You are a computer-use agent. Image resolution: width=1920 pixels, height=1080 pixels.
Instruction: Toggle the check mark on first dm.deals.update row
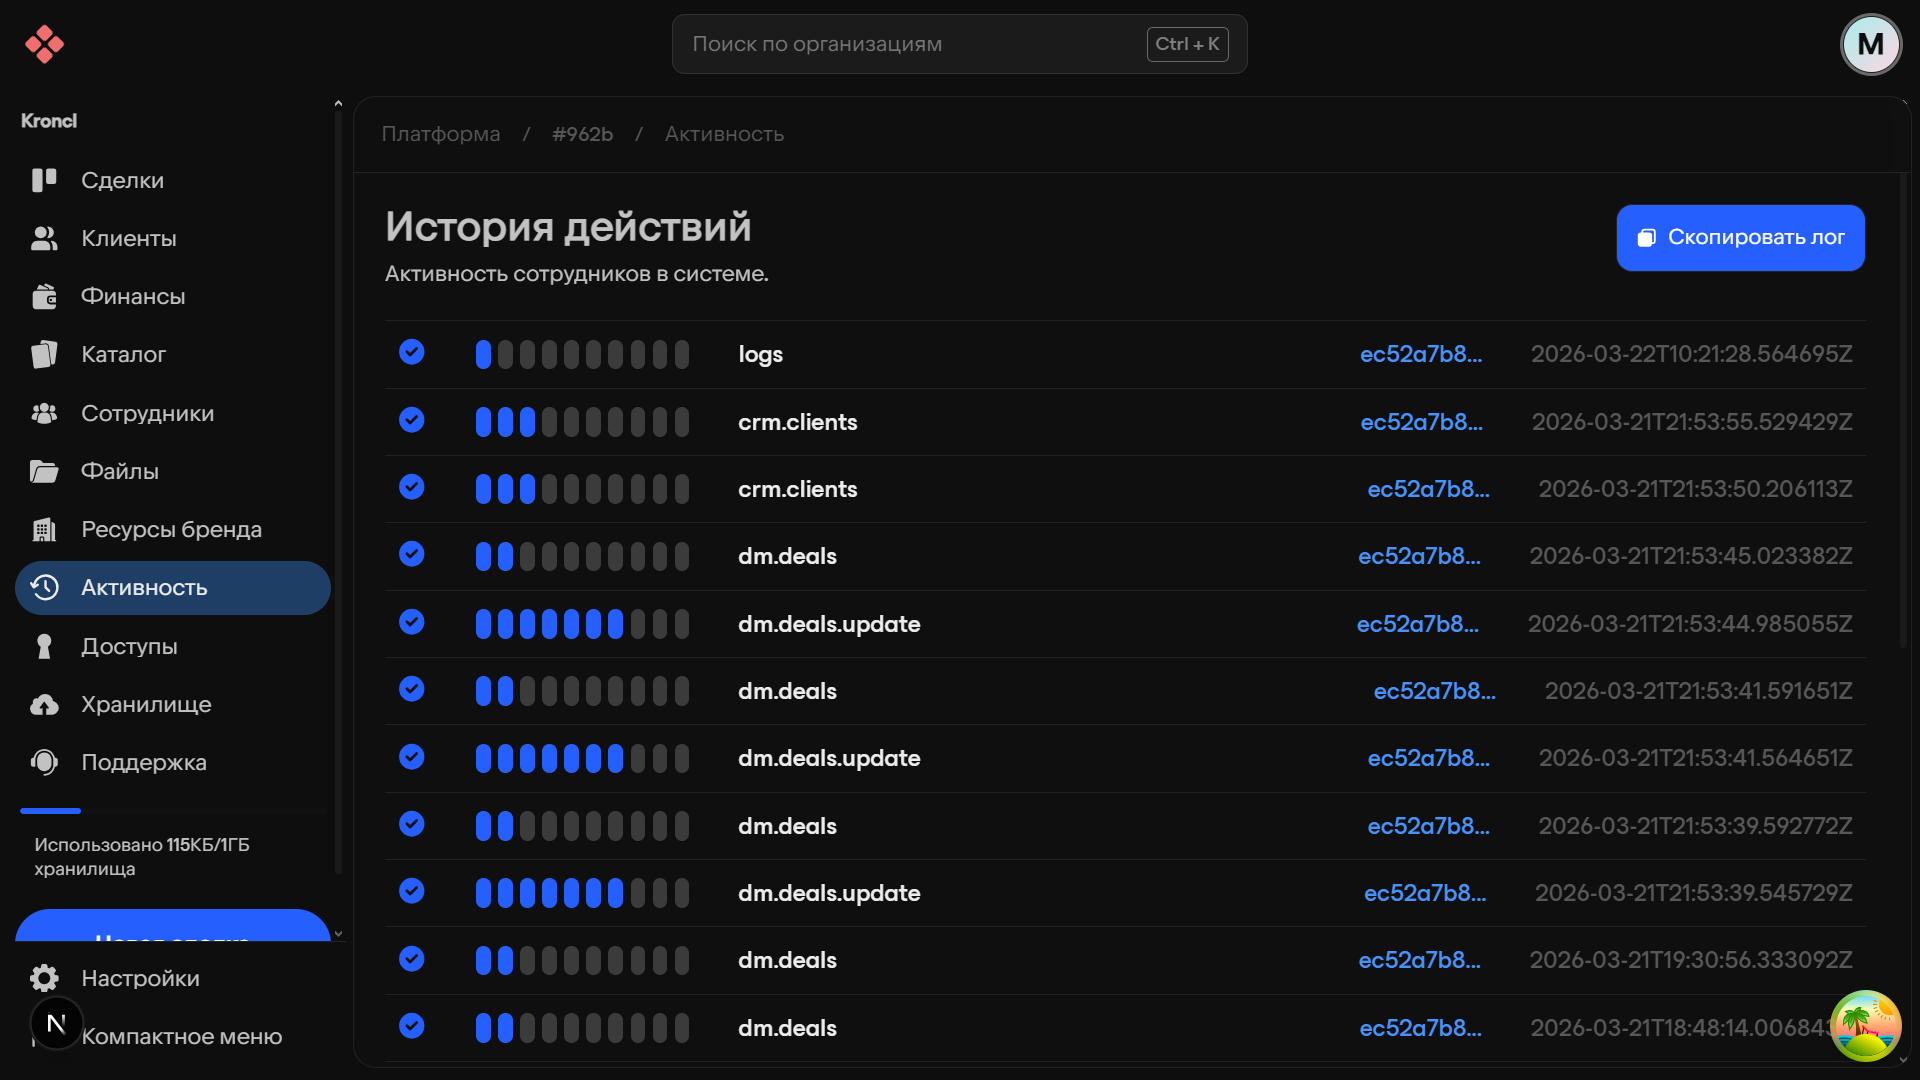pyautogui.click(x=412, y=622)
